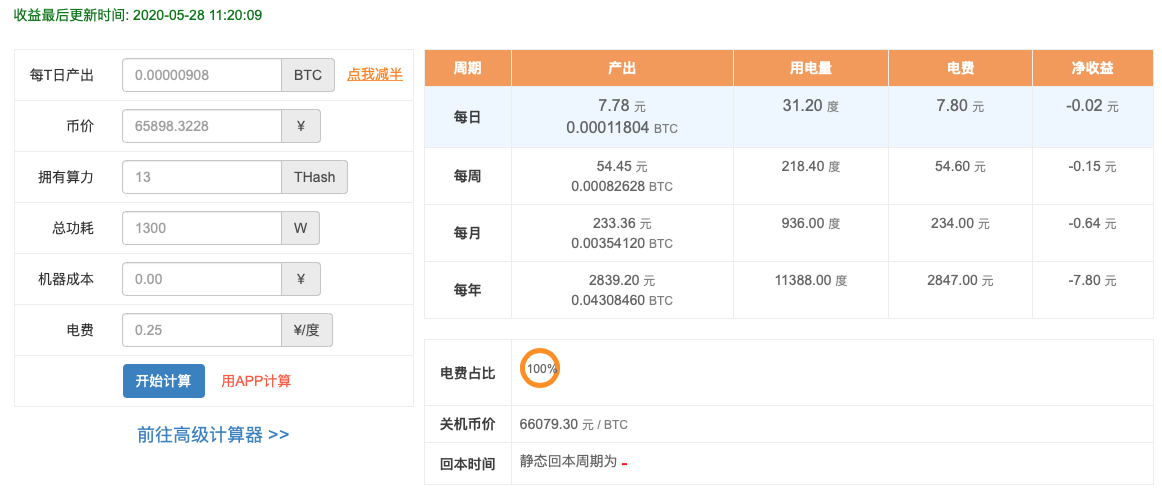Click the 机器成本 input field
Image resolution: width=1162 pixels, height=491 pixels.
[202, 279]
